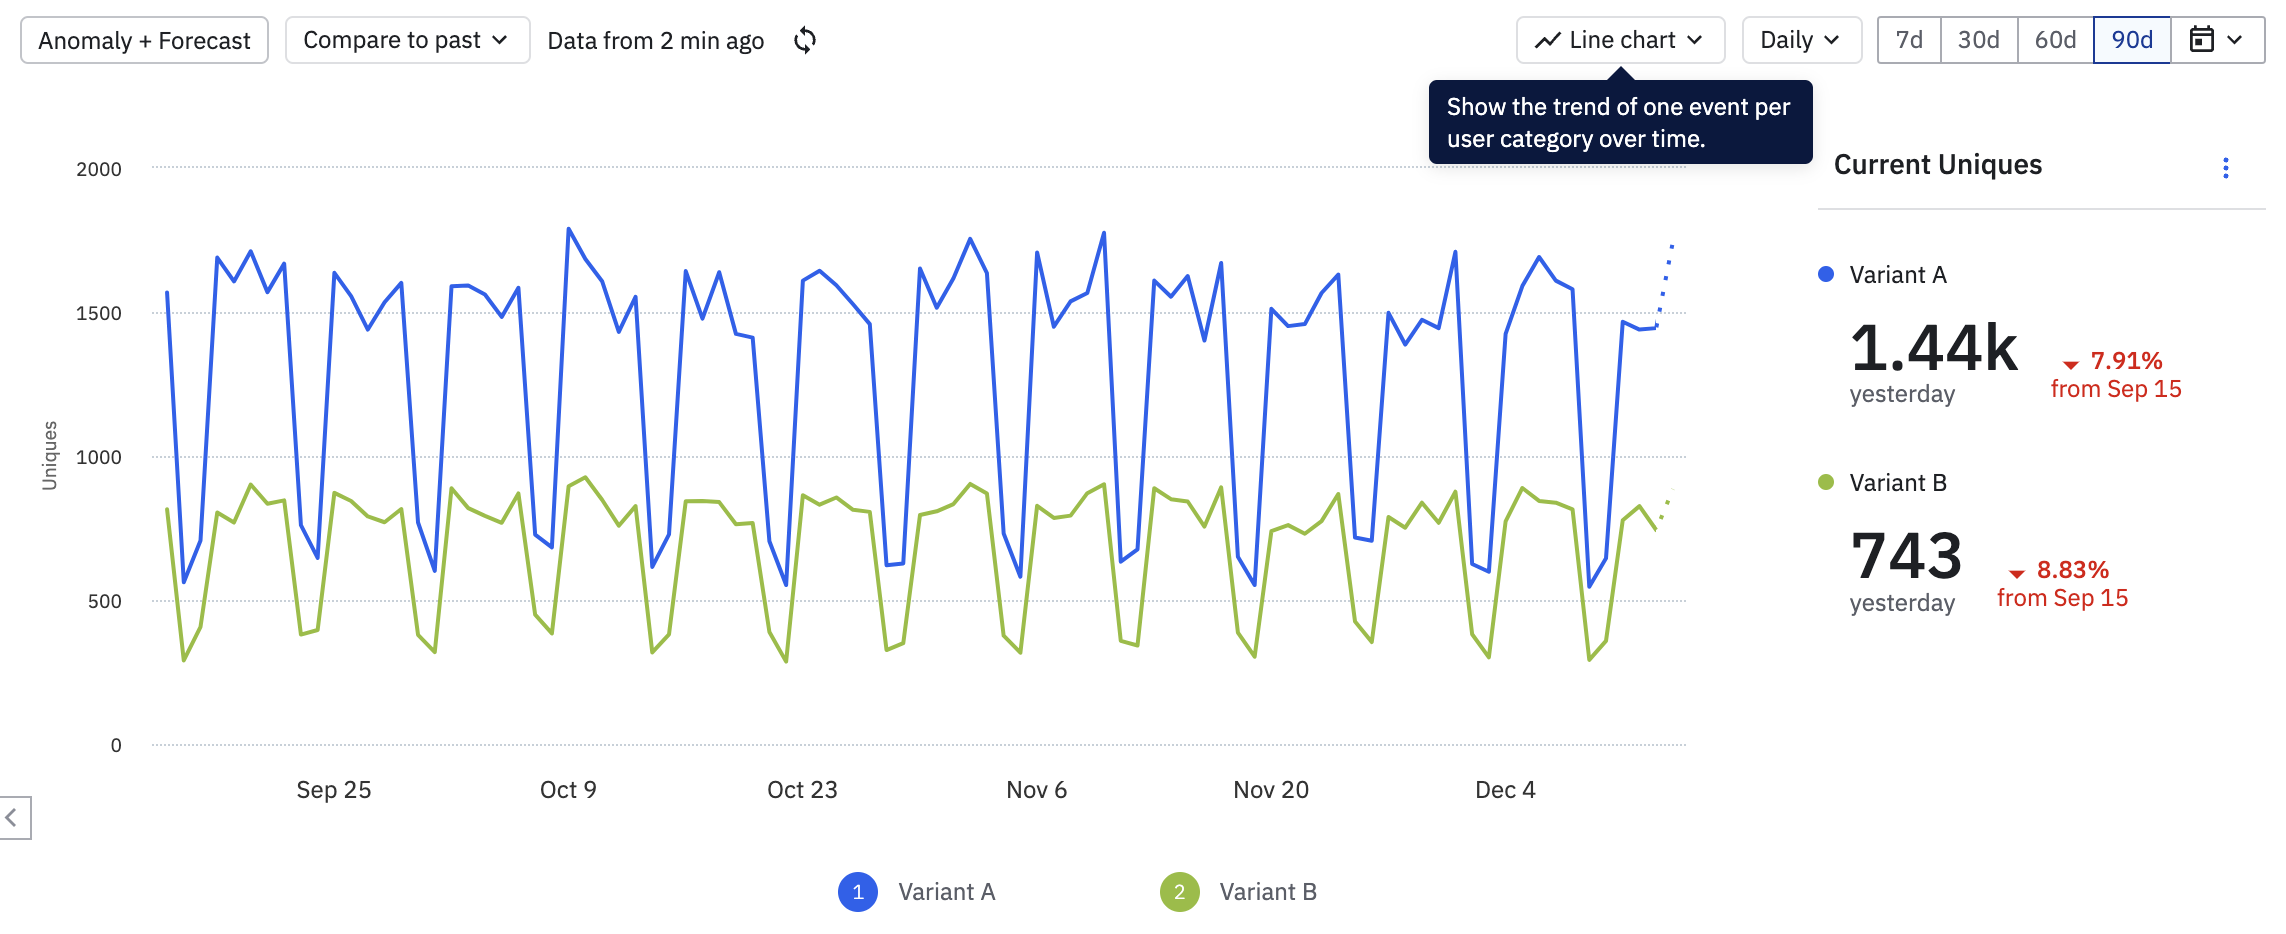Click Variant A forecast dotted line
Viewport: 2286px width, 934px height.
pyautogui.click(x=1665, y=285)
